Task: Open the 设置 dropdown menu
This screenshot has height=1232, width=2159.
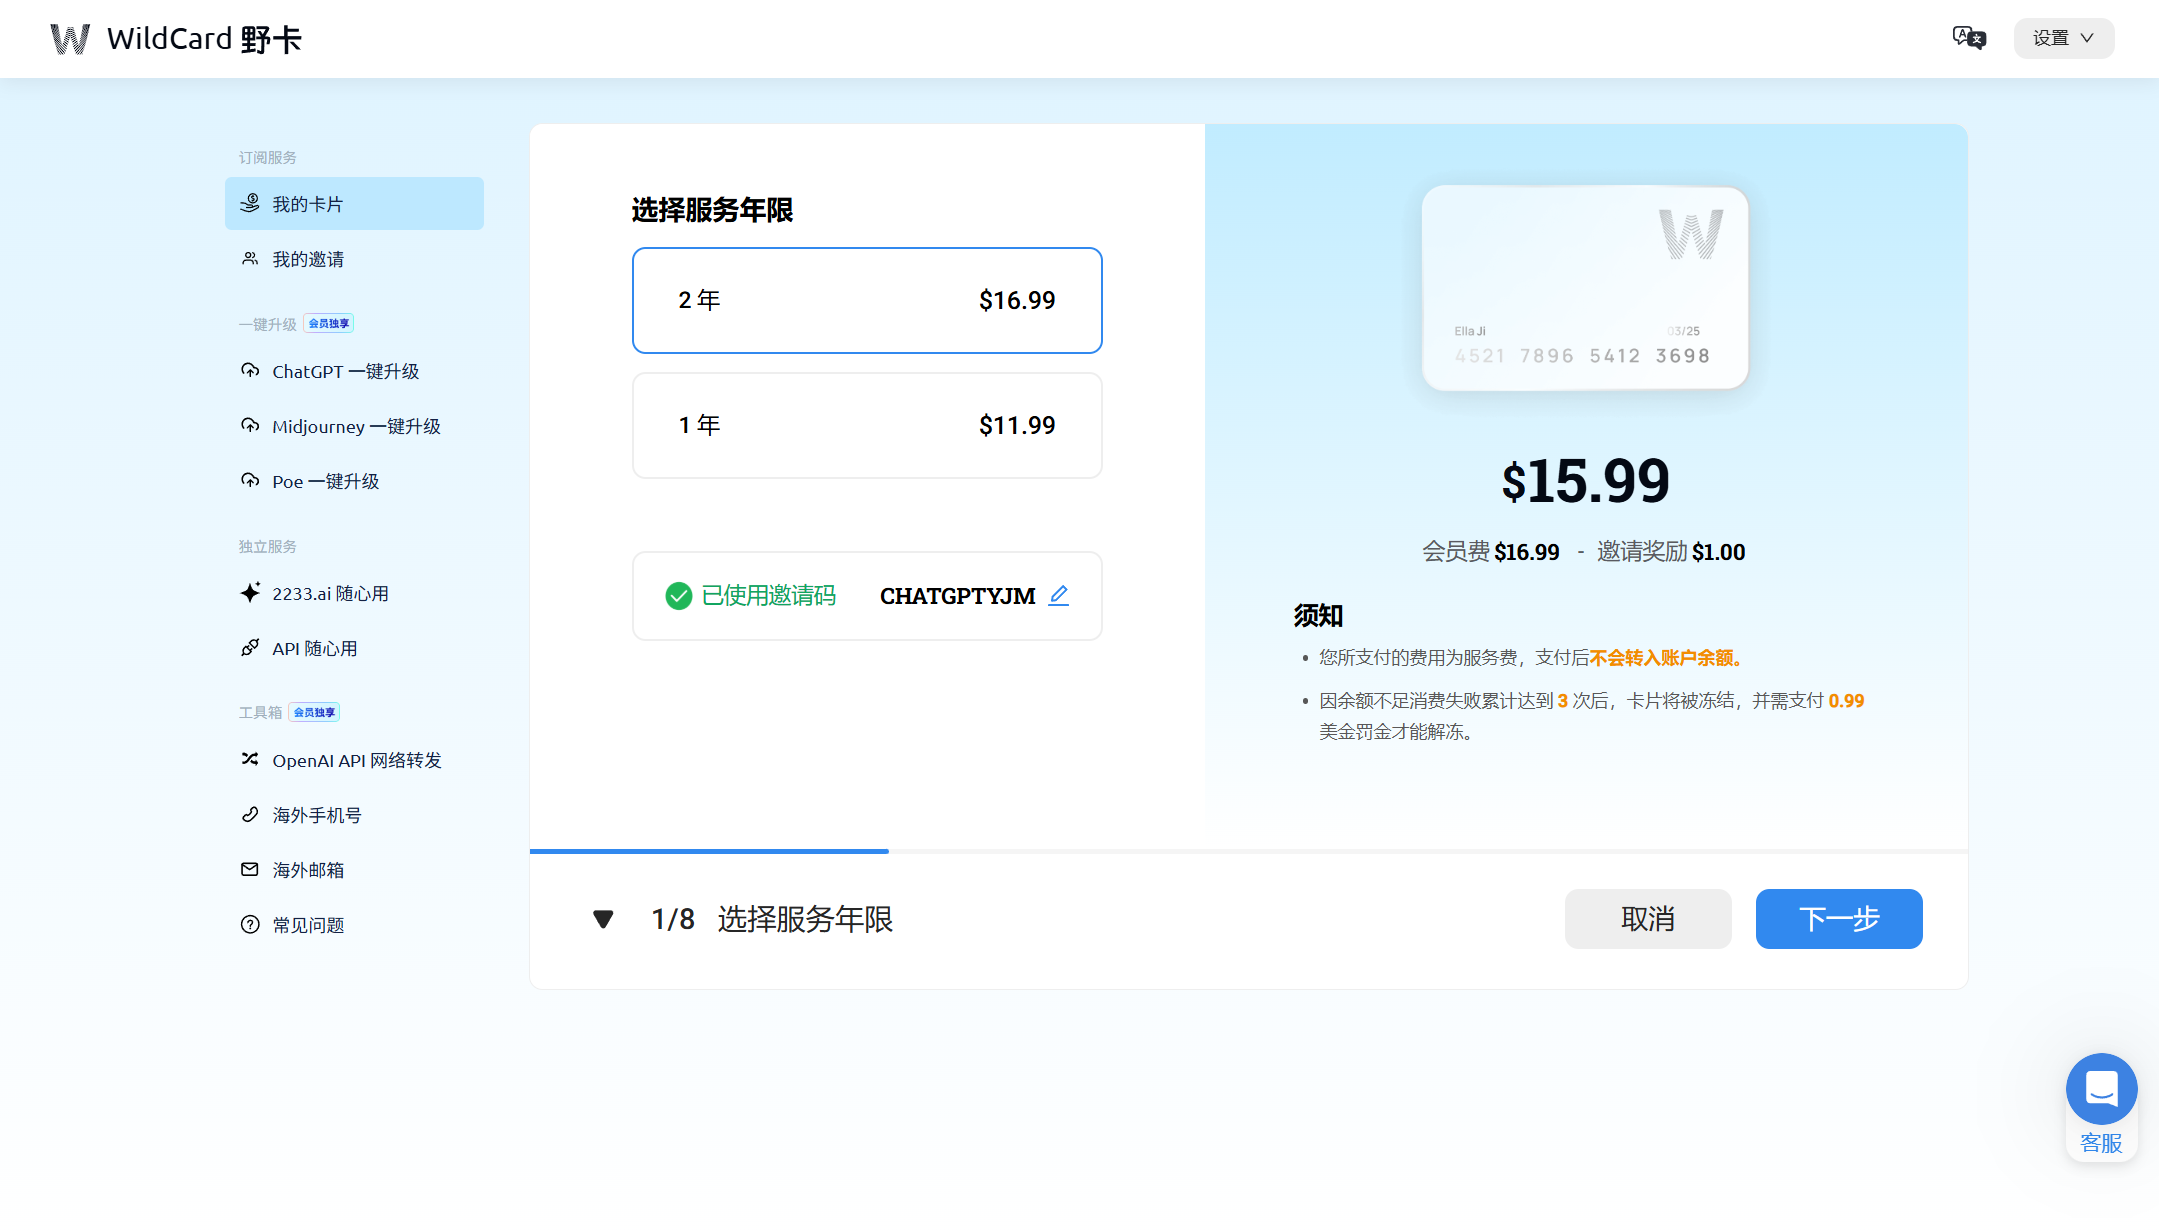Action: tap(2062, 38)
